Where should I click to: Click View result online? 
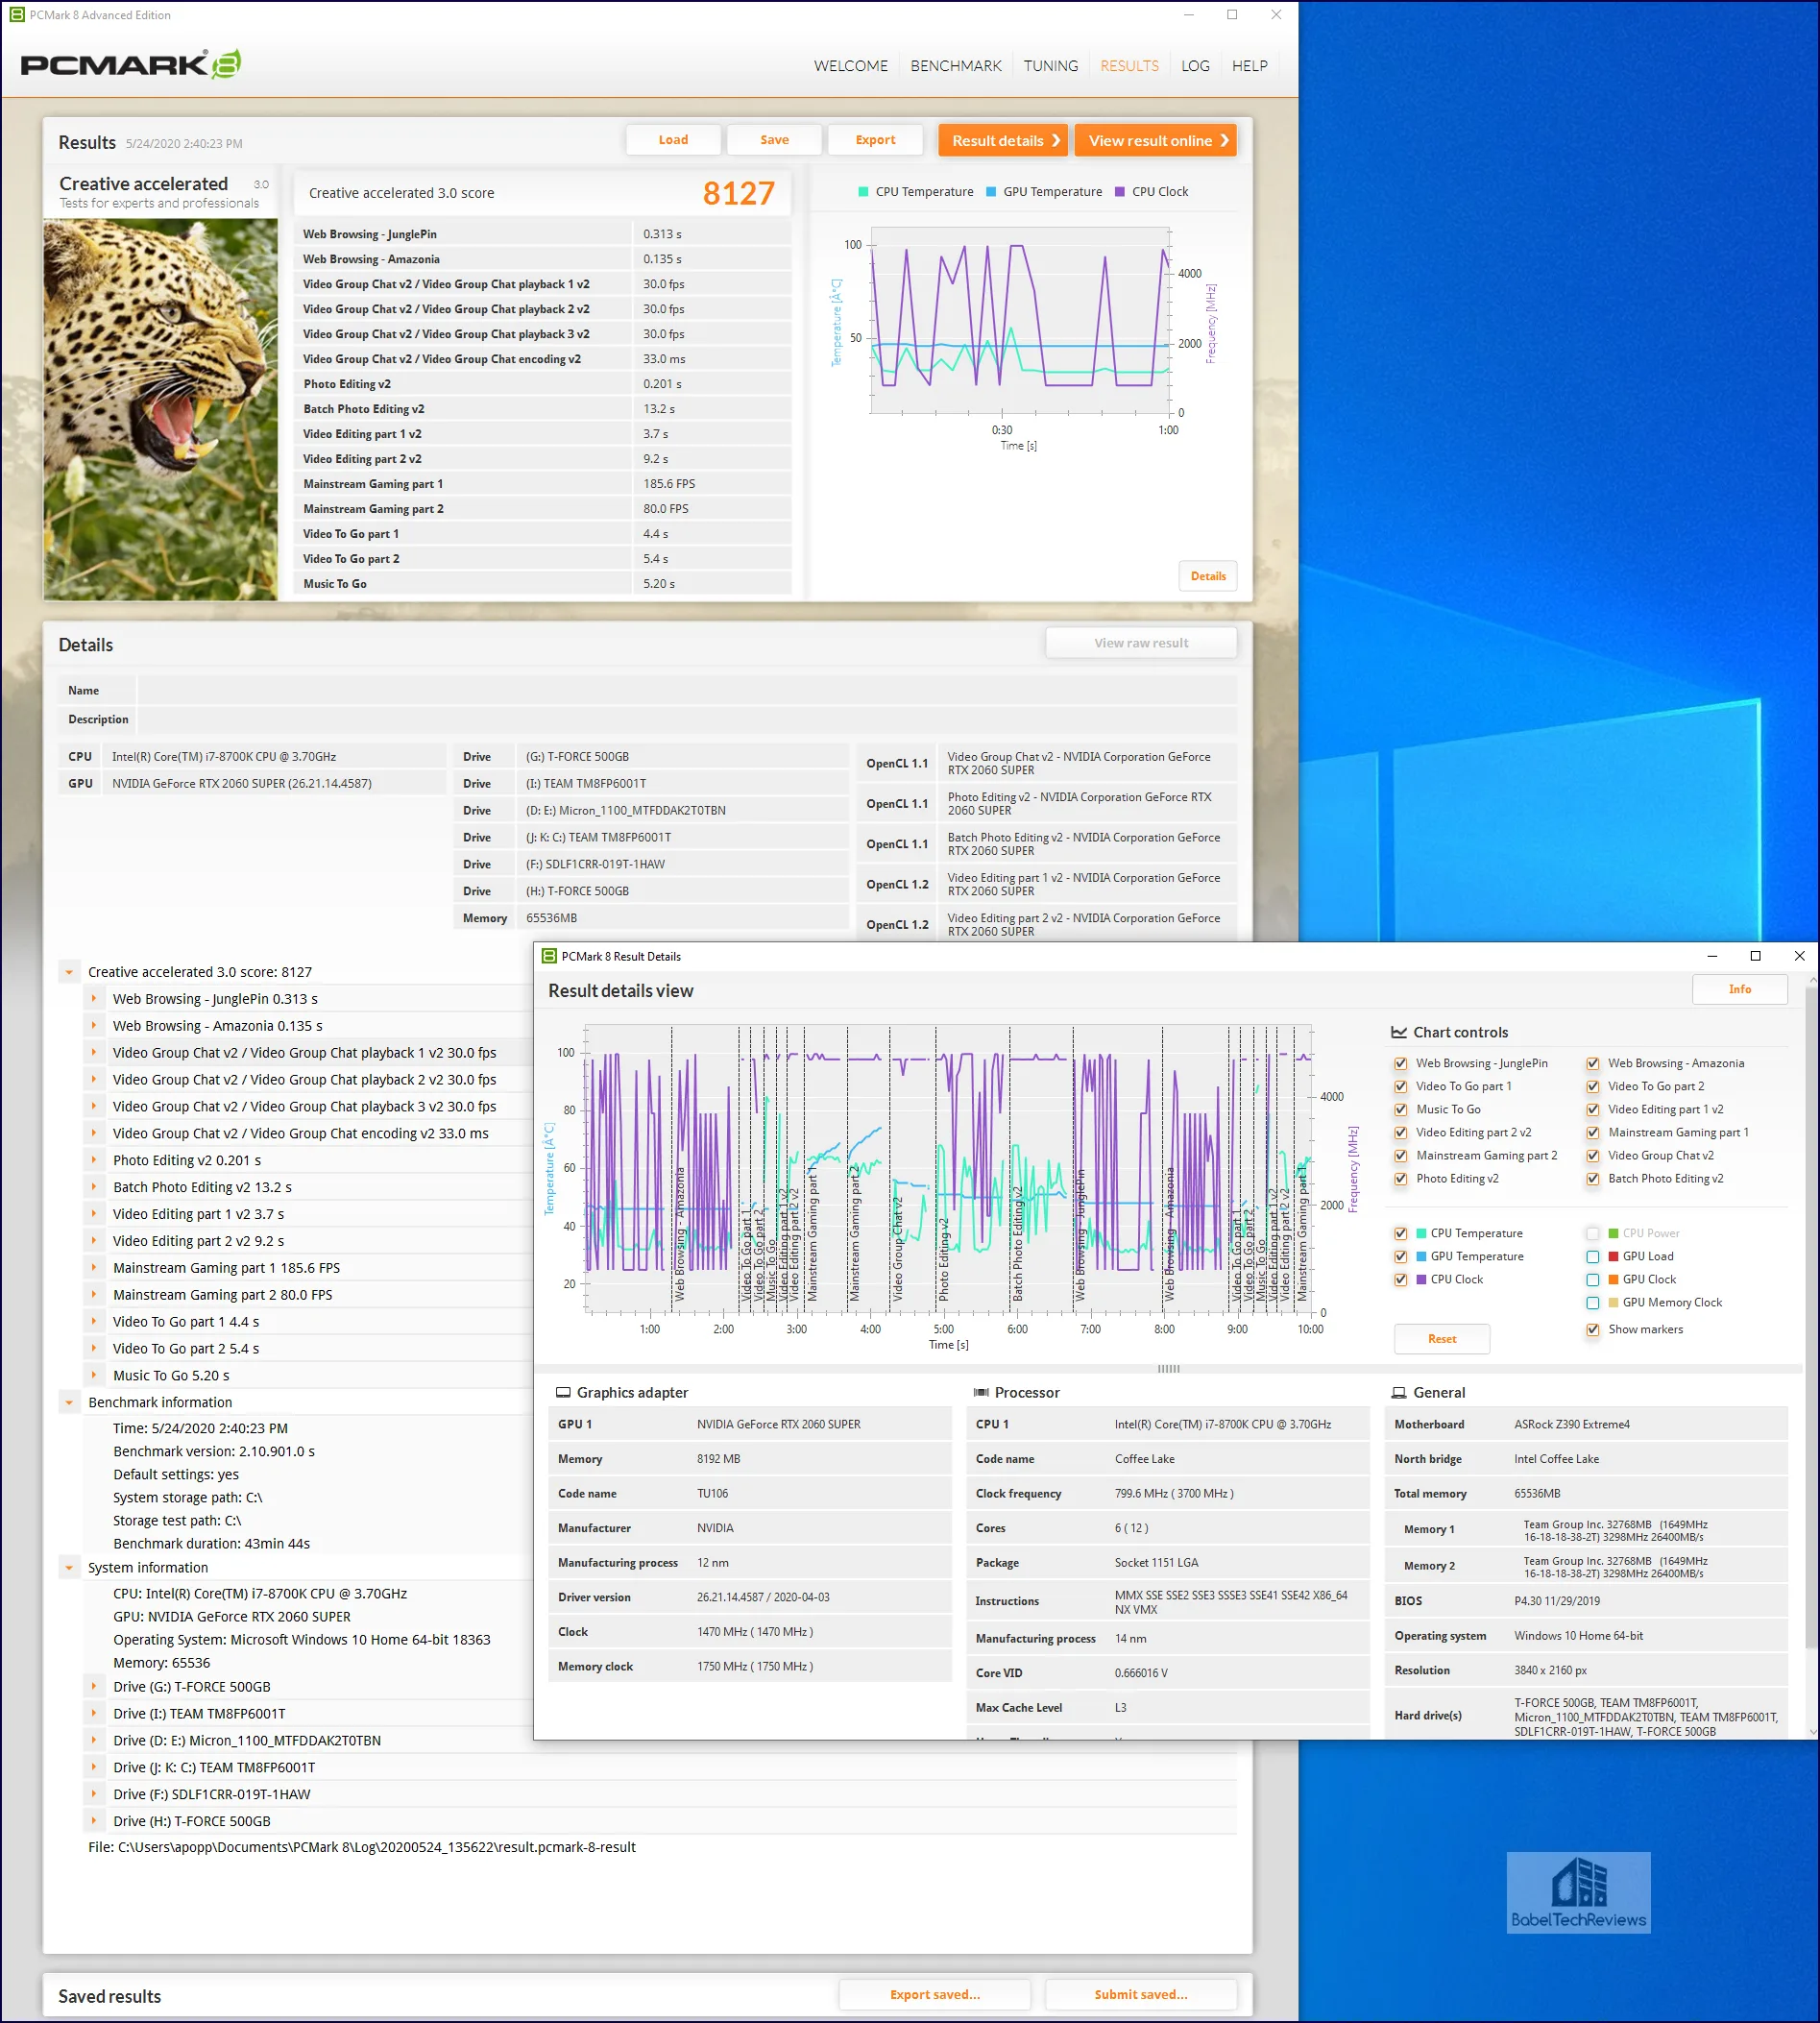pyautogui.click(x=1156, y=140)
